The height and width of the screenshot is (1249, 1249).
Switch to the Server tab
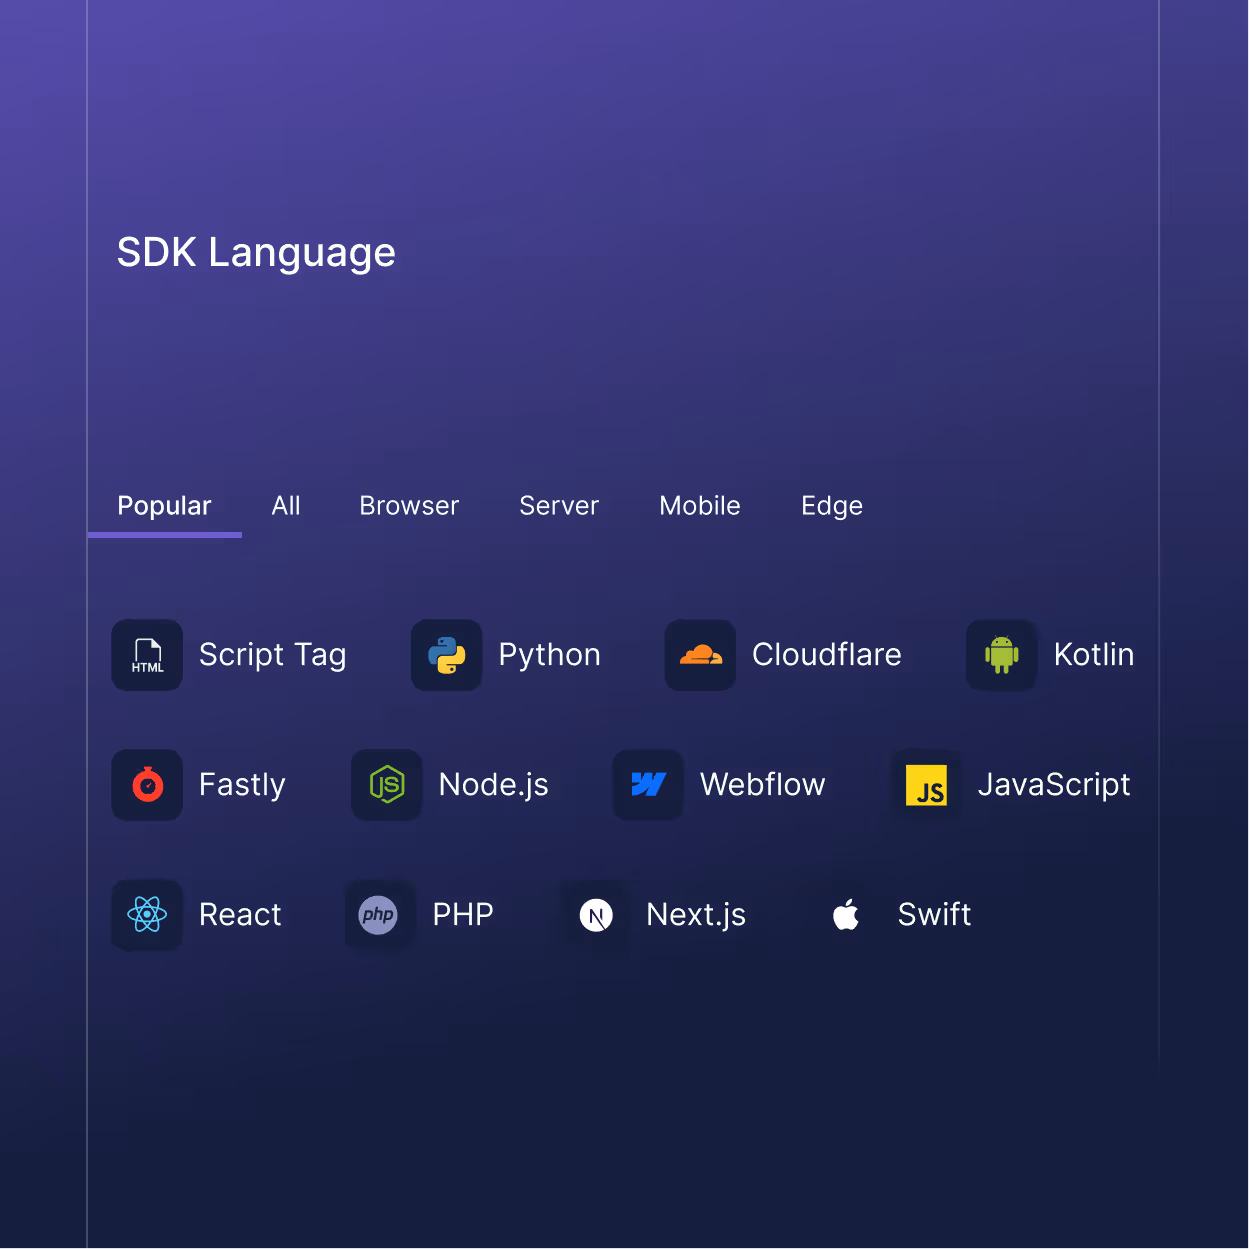pos(559,505)
